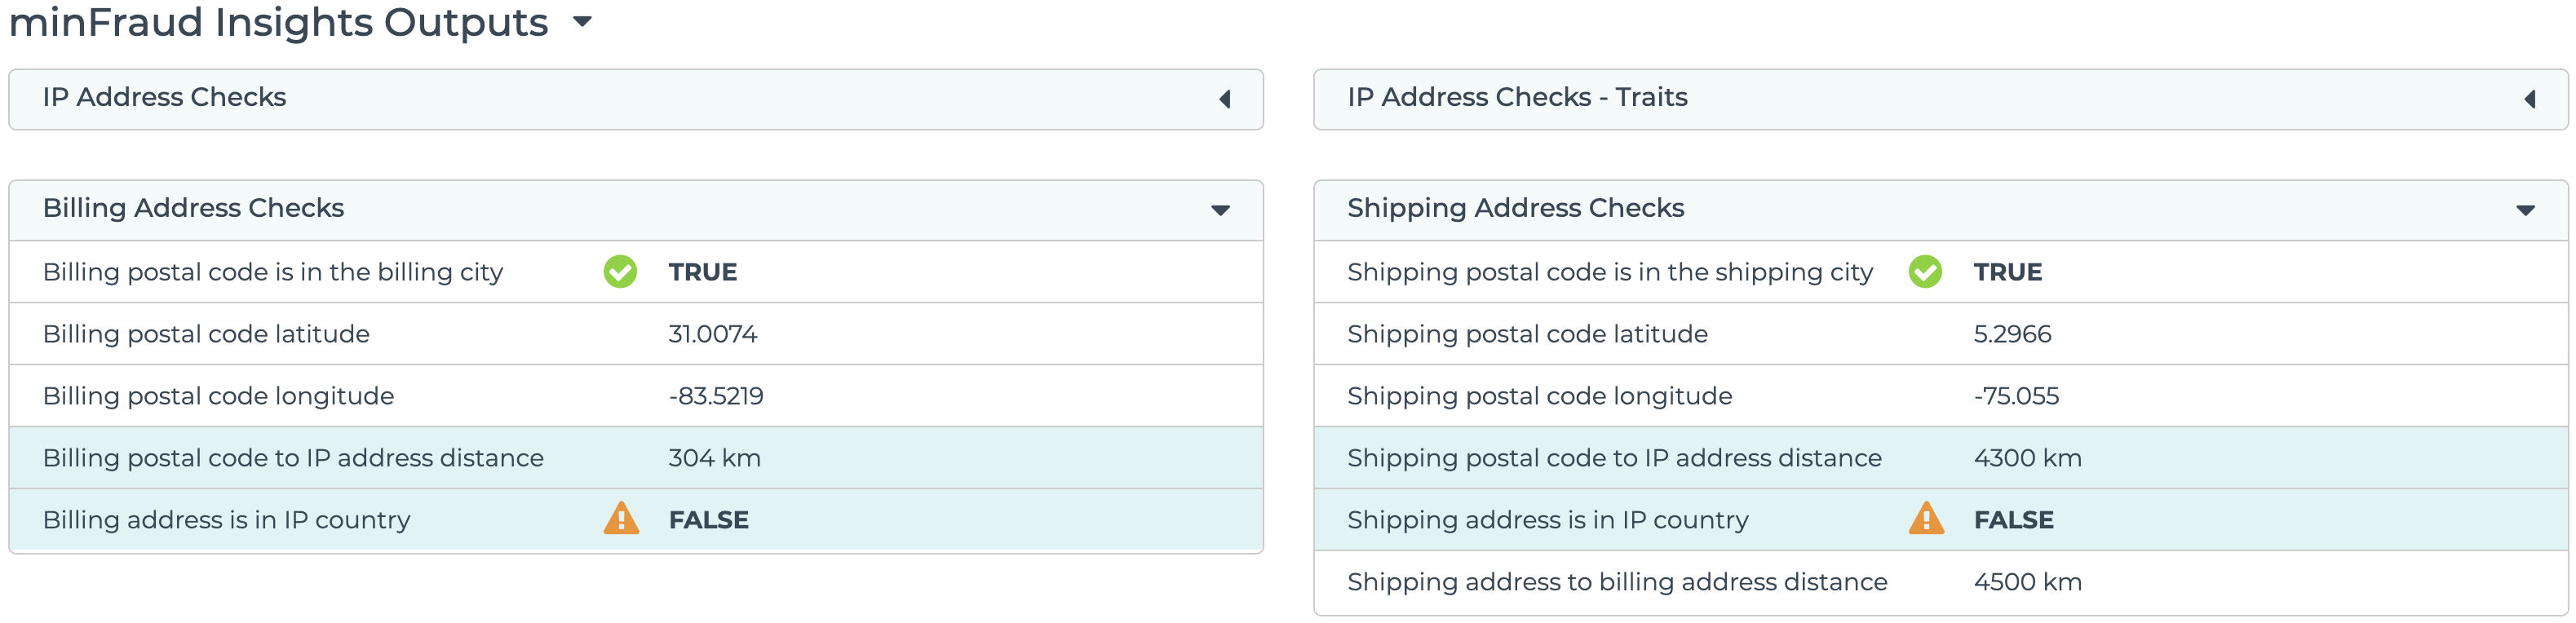The width and height of the screenshot is (2576, 623).
Task: Click green checkmark beside billing postal code
Action: [620, 272]
